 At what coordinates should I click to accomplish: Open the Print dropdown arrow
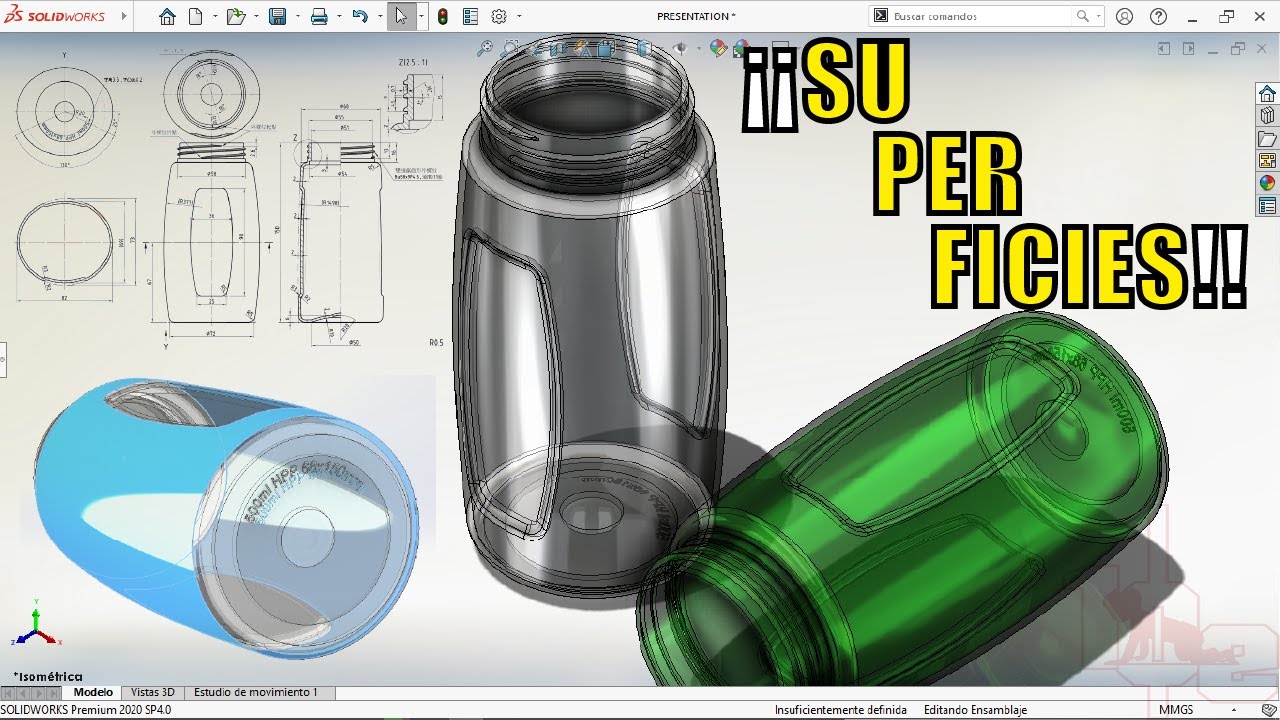337,16
